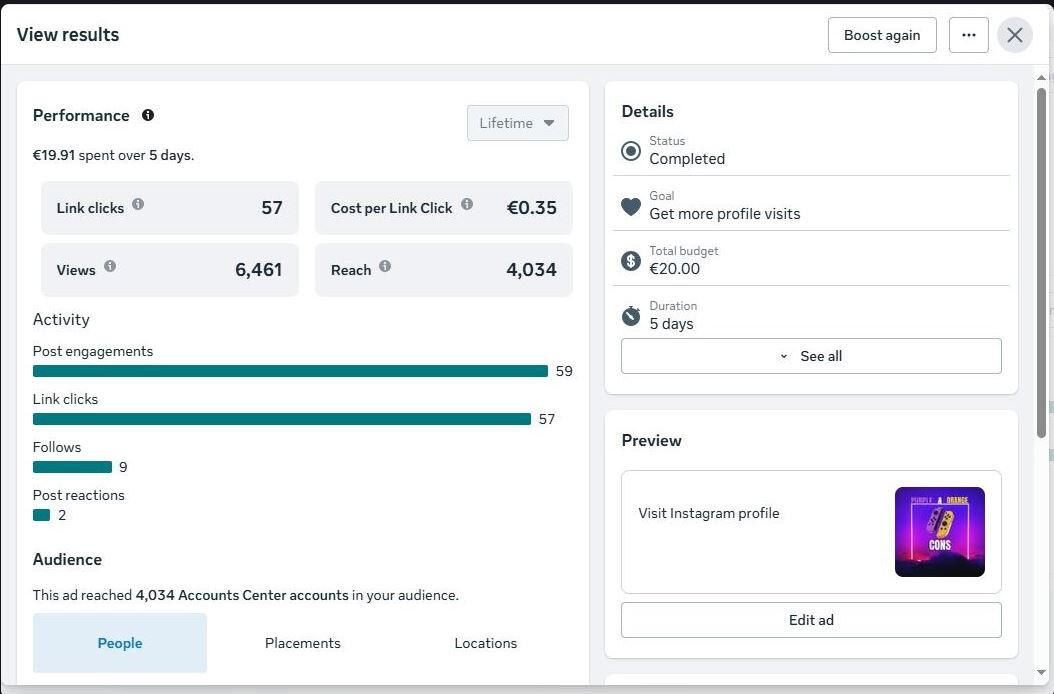The image size is (1054, 694).
Task: Close the View results dialog
Action: pyautogui.click(x=1015, y=35)
